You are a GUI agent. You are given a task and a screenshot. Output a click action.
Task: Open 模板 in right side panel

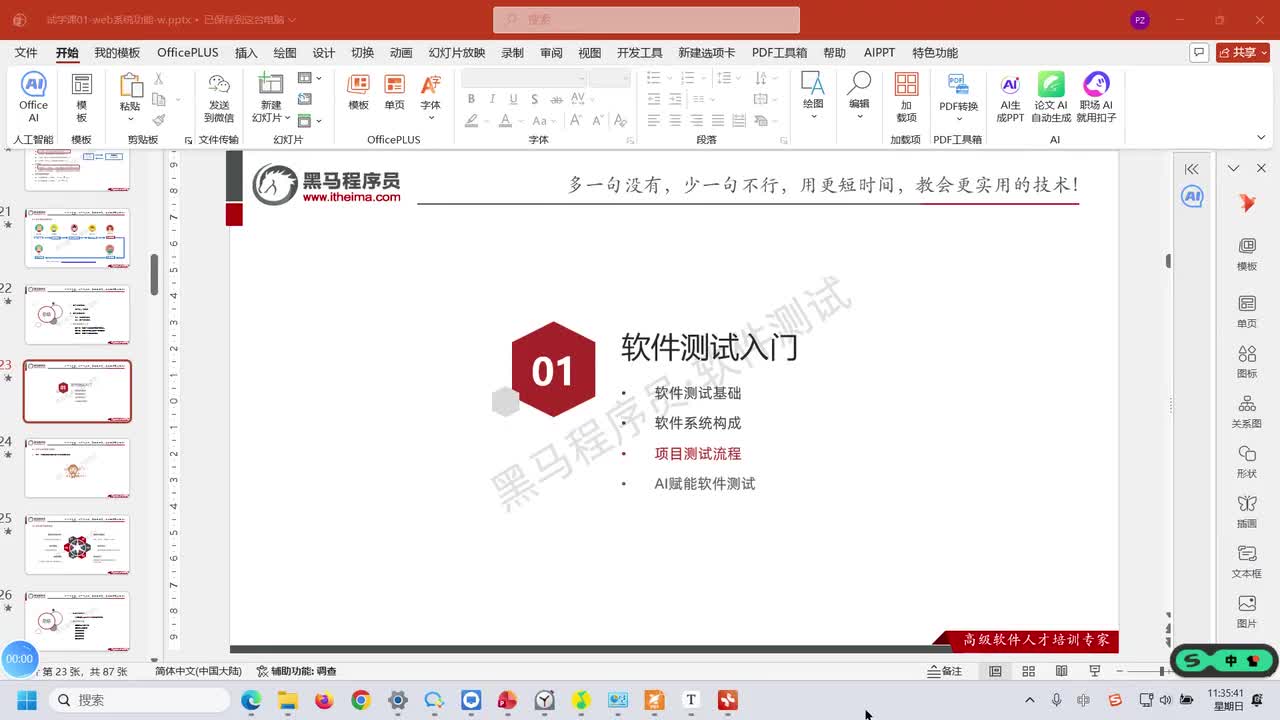coord(1247,255)
